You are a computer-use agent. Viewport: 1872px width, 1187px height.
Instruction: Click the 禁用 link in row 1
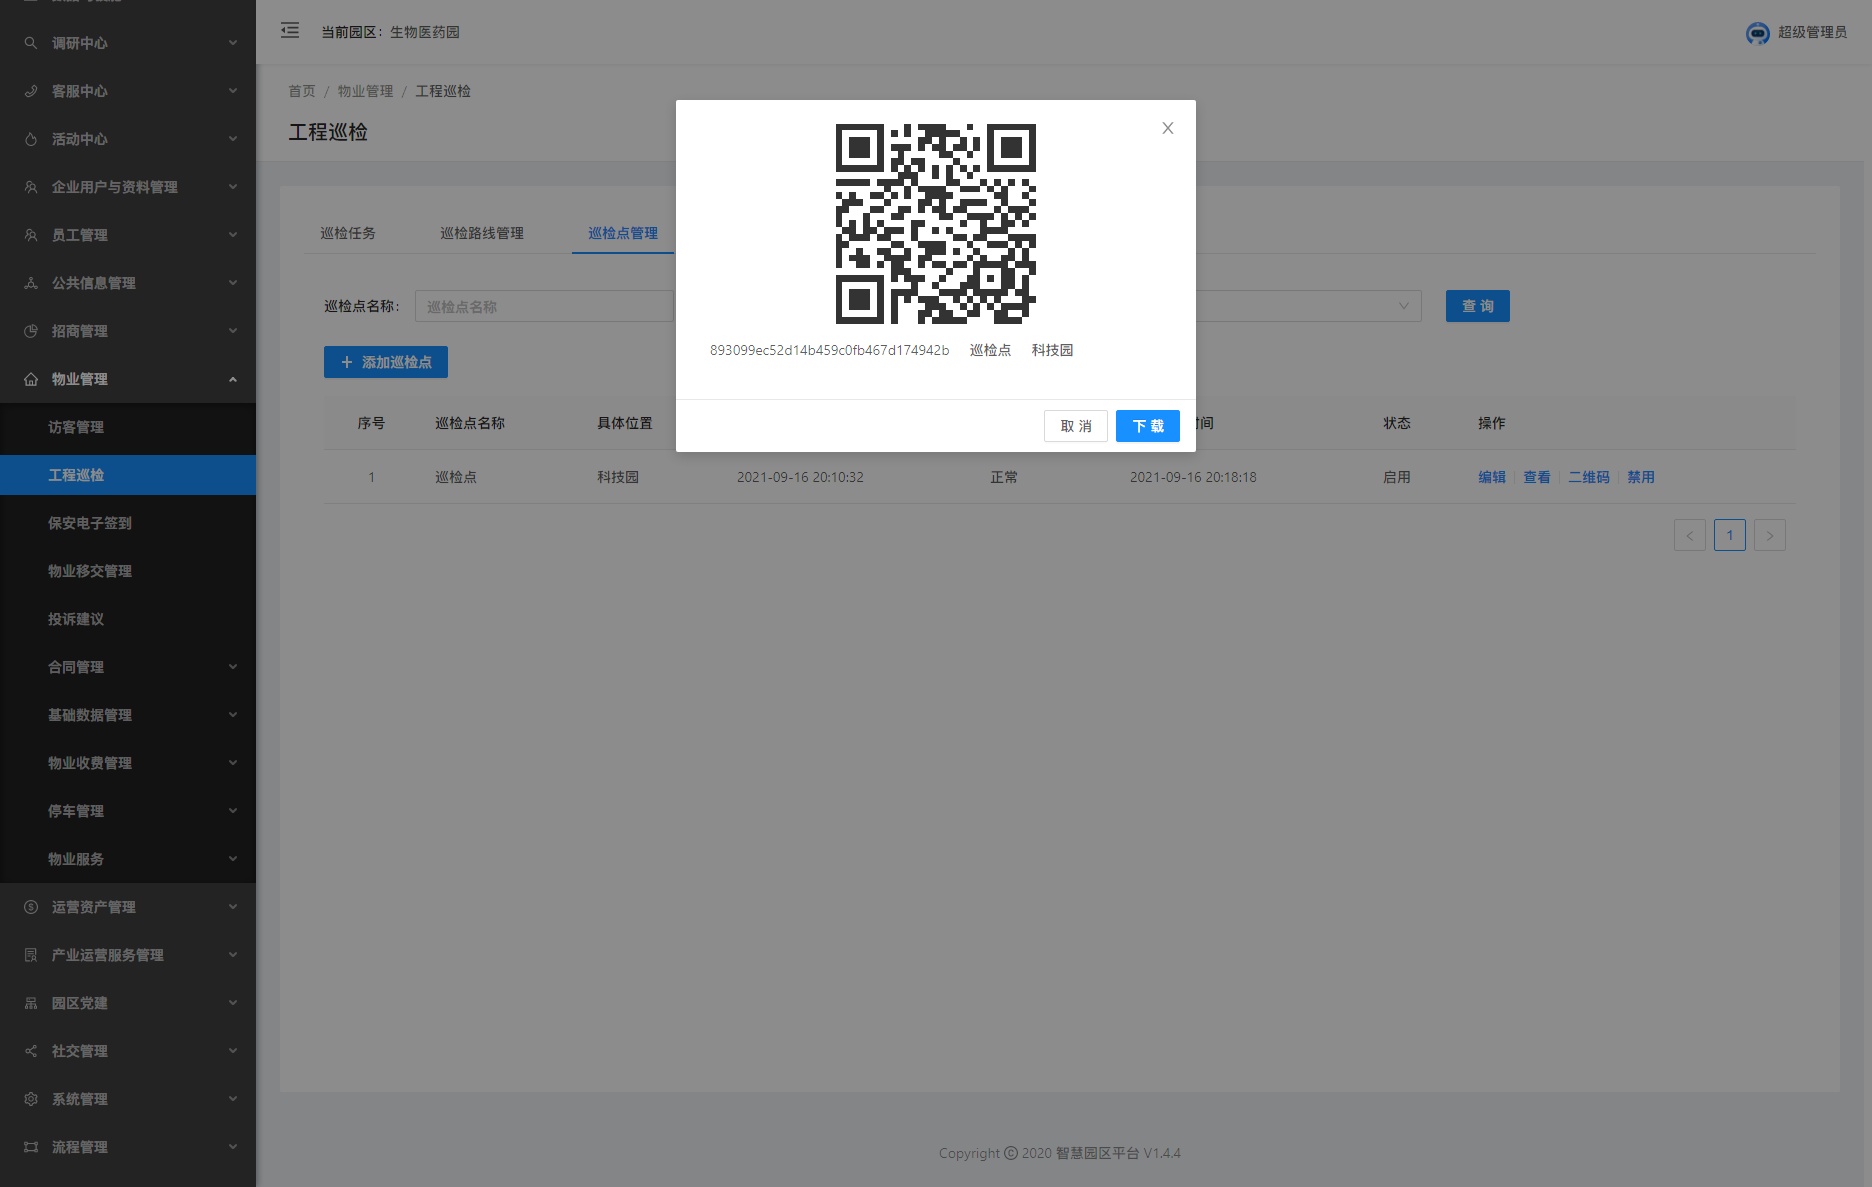click(1641, 477)
